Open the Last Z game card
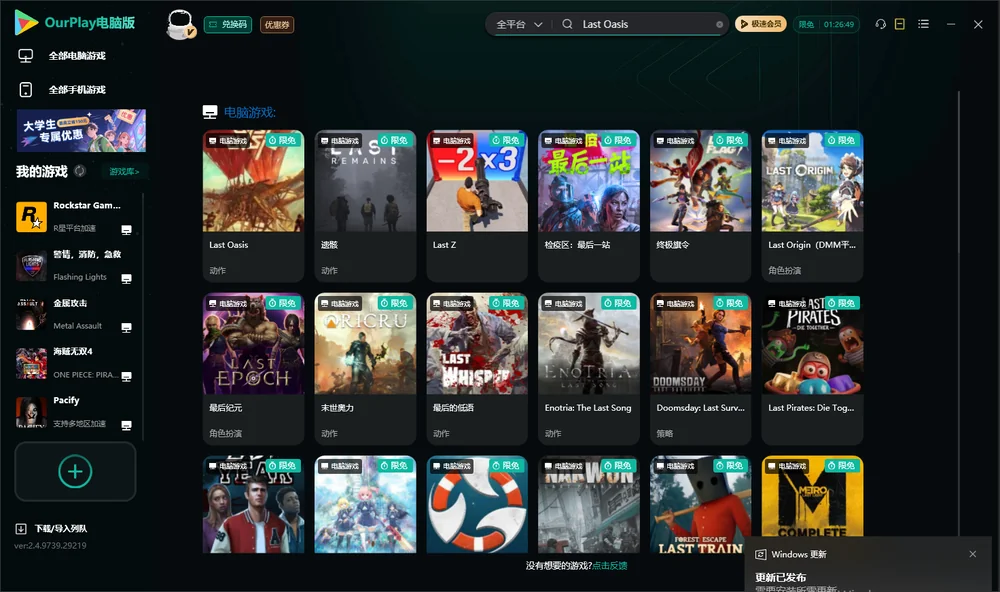The height and width of the screenshot is (592, 1000). tap(477, 206)
